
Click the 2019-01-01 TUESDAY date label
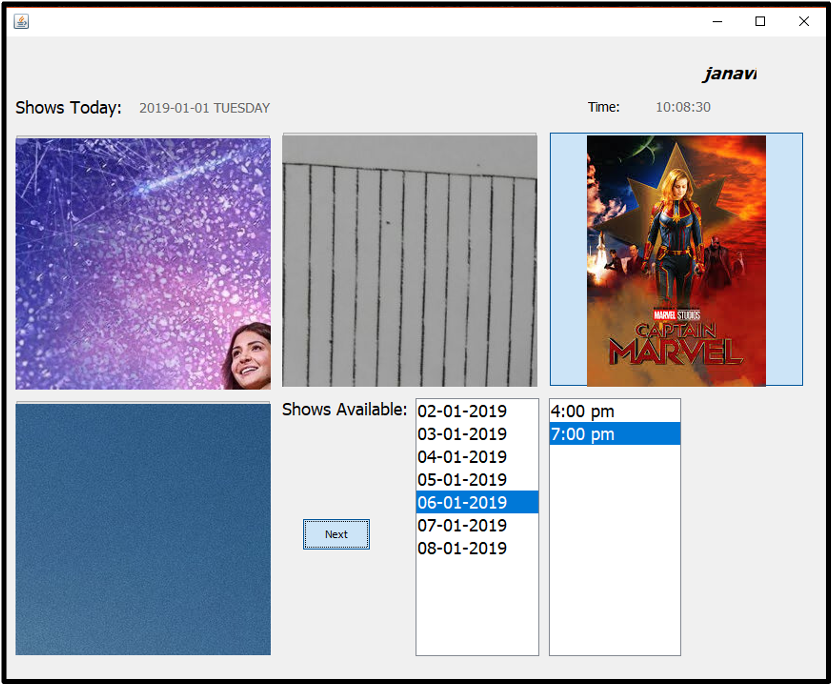click(204, 108)
